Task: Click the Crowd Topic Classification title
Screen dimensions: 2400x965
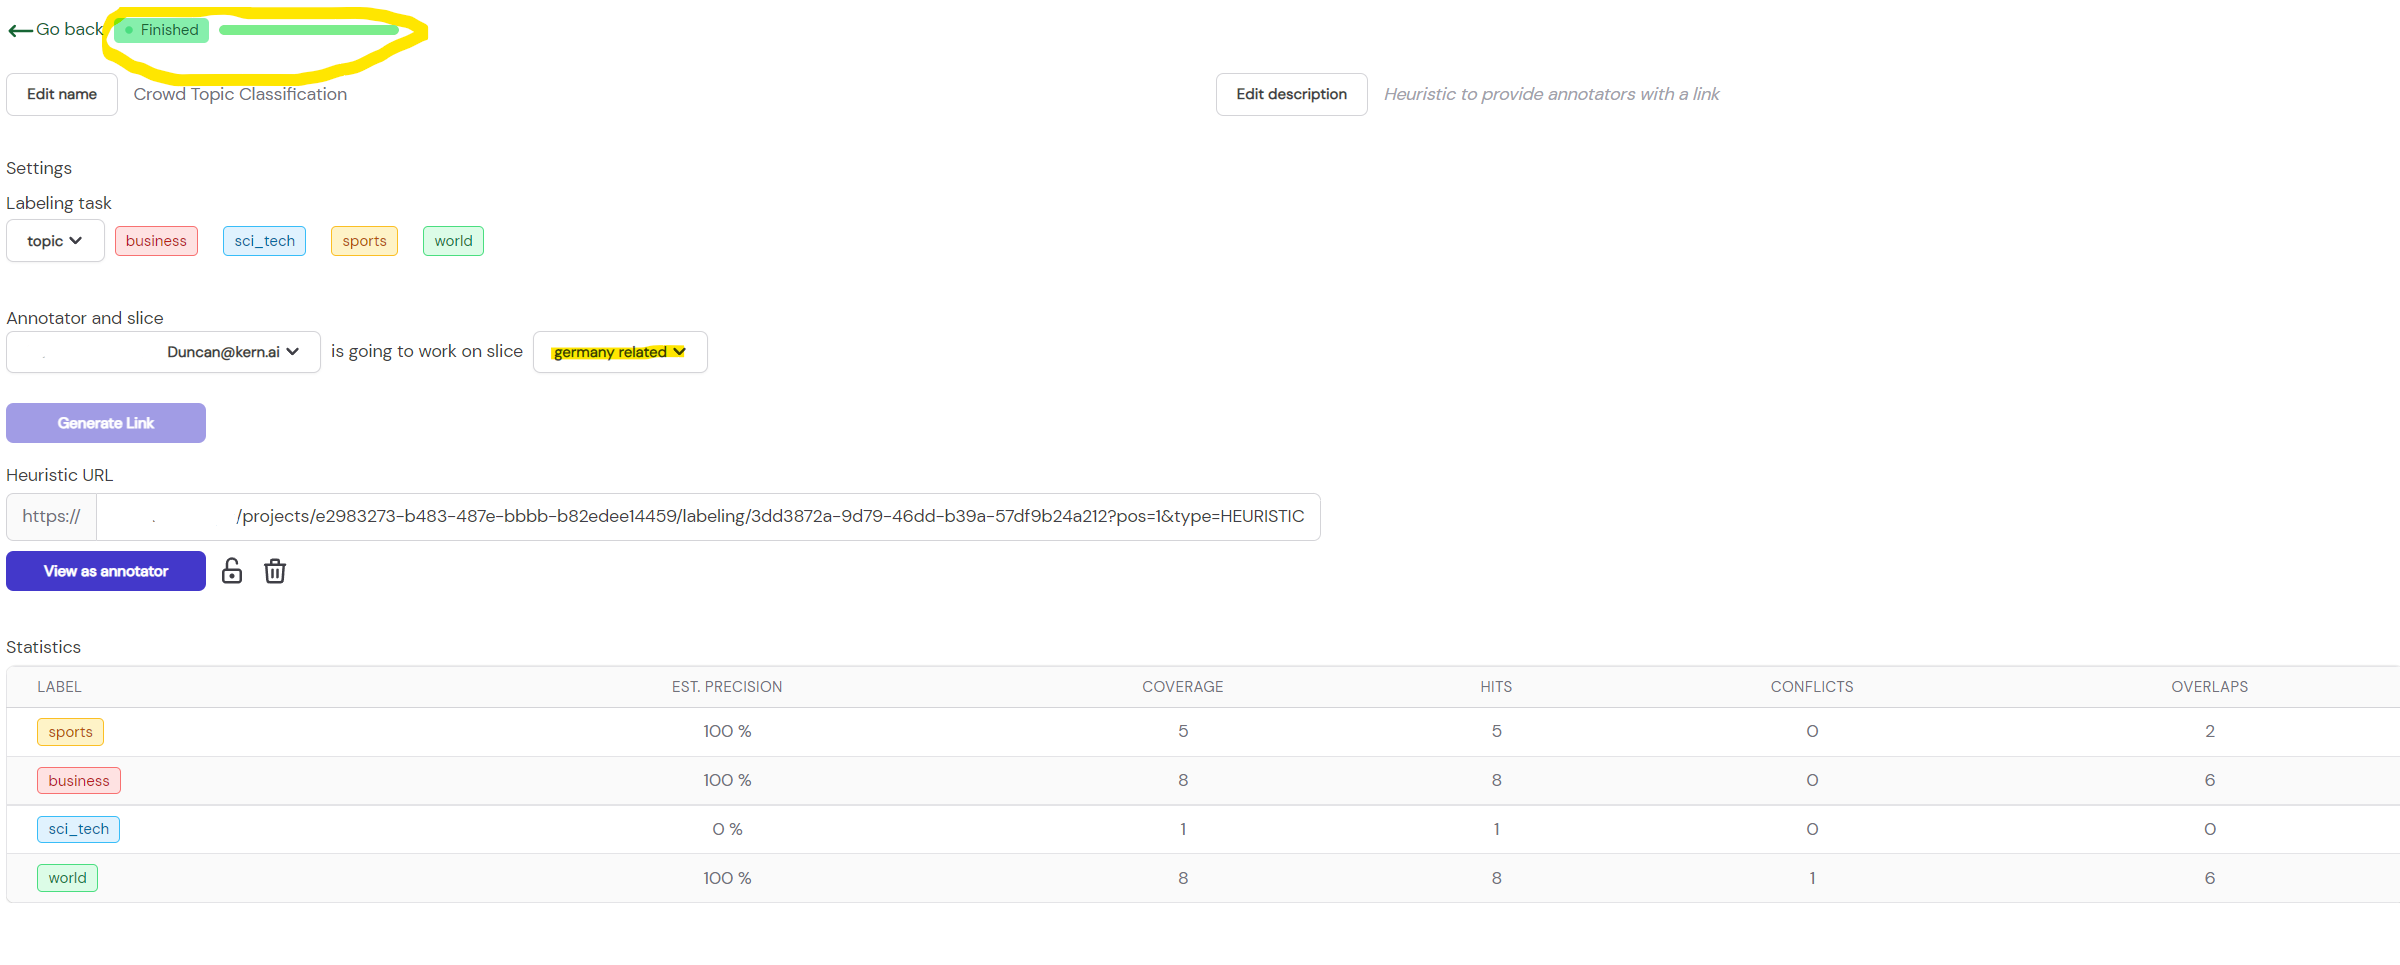Action: coord(240,93)
